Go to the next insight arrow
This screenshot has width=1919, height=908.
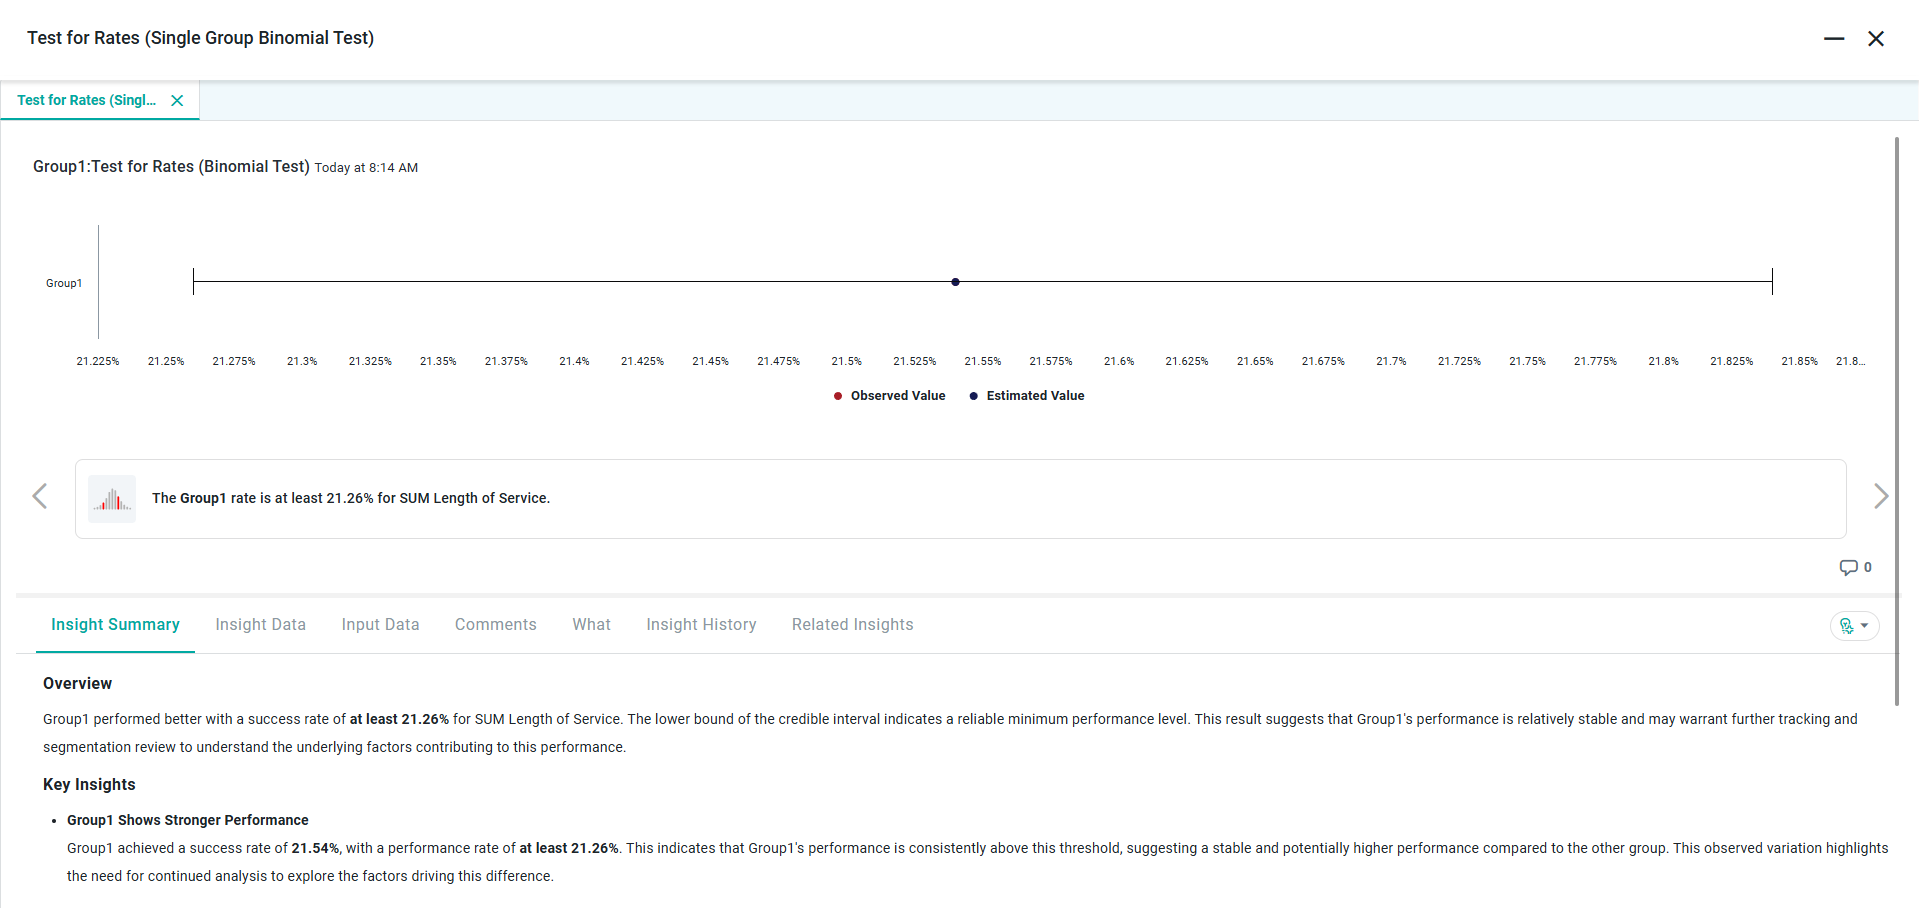click(x=1880, y=496)
